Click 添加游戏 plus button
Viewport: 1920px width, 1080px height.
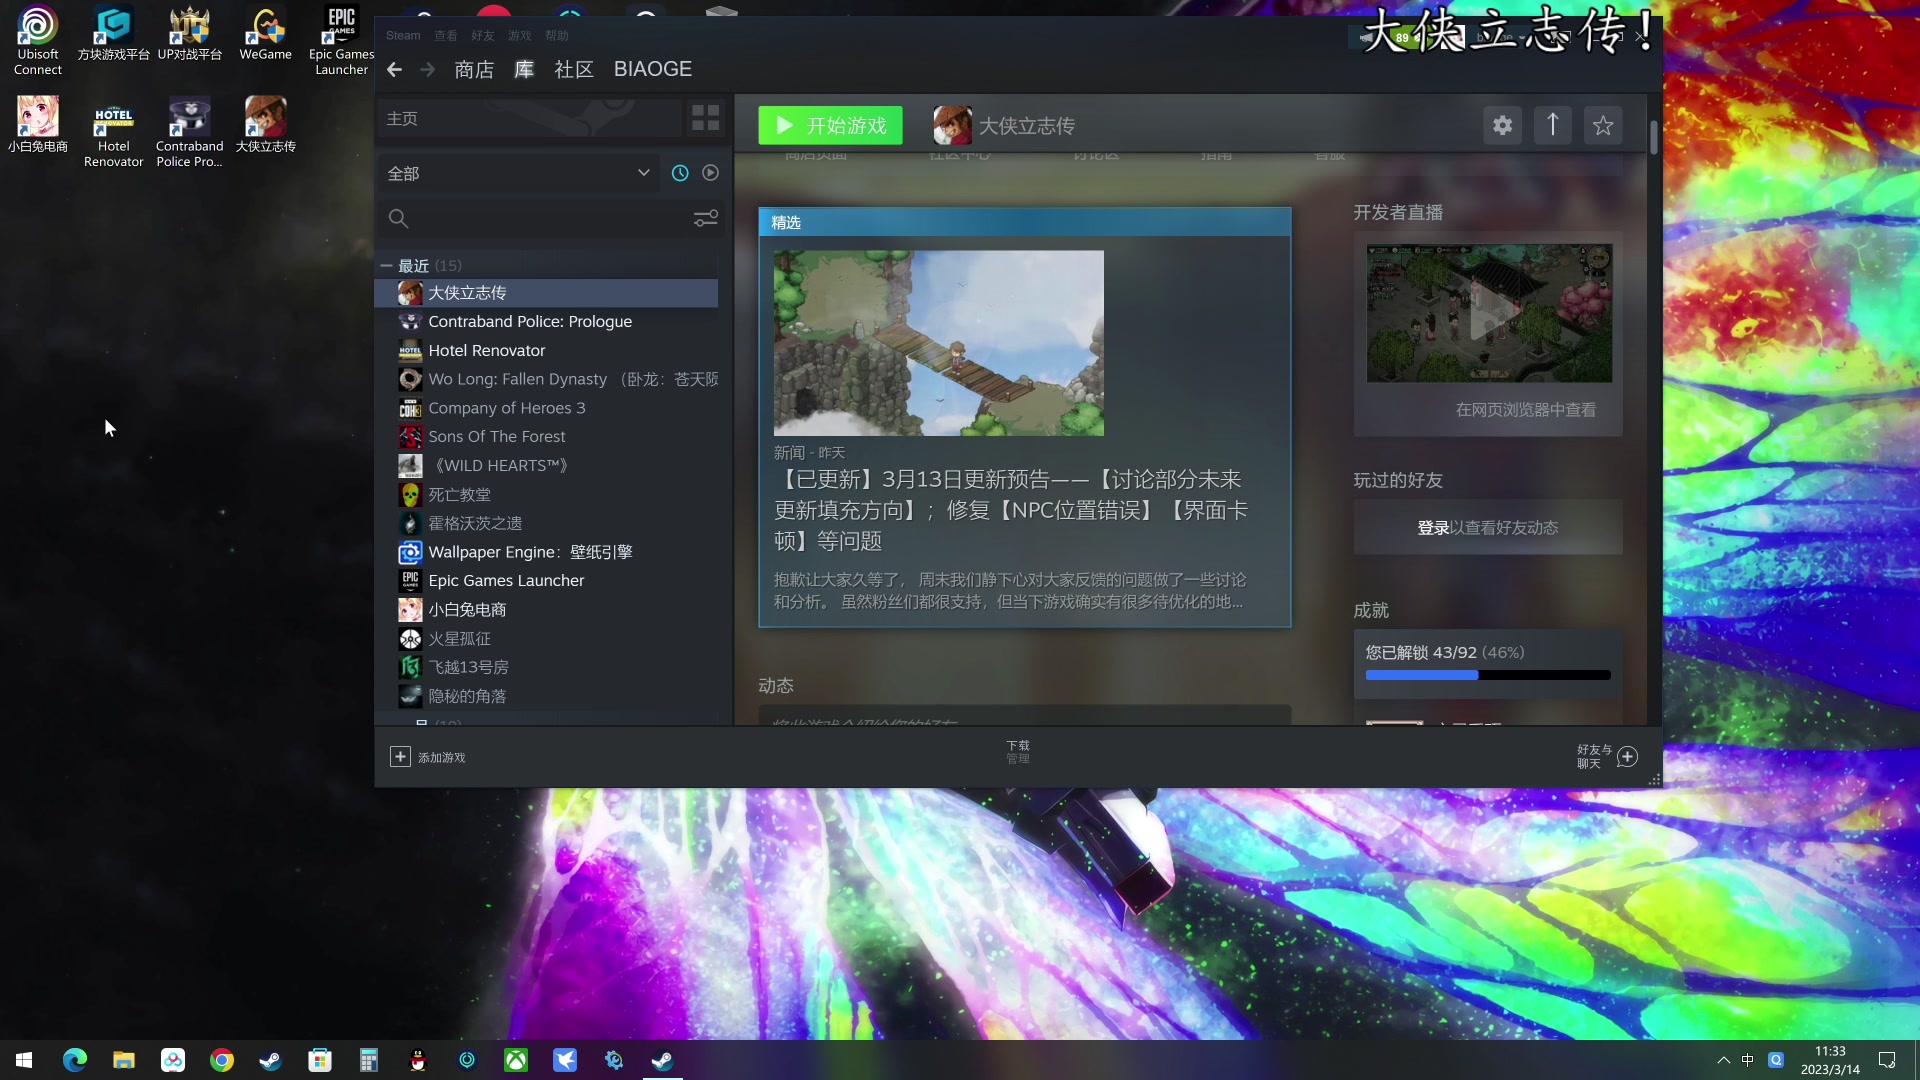point(428,757)
